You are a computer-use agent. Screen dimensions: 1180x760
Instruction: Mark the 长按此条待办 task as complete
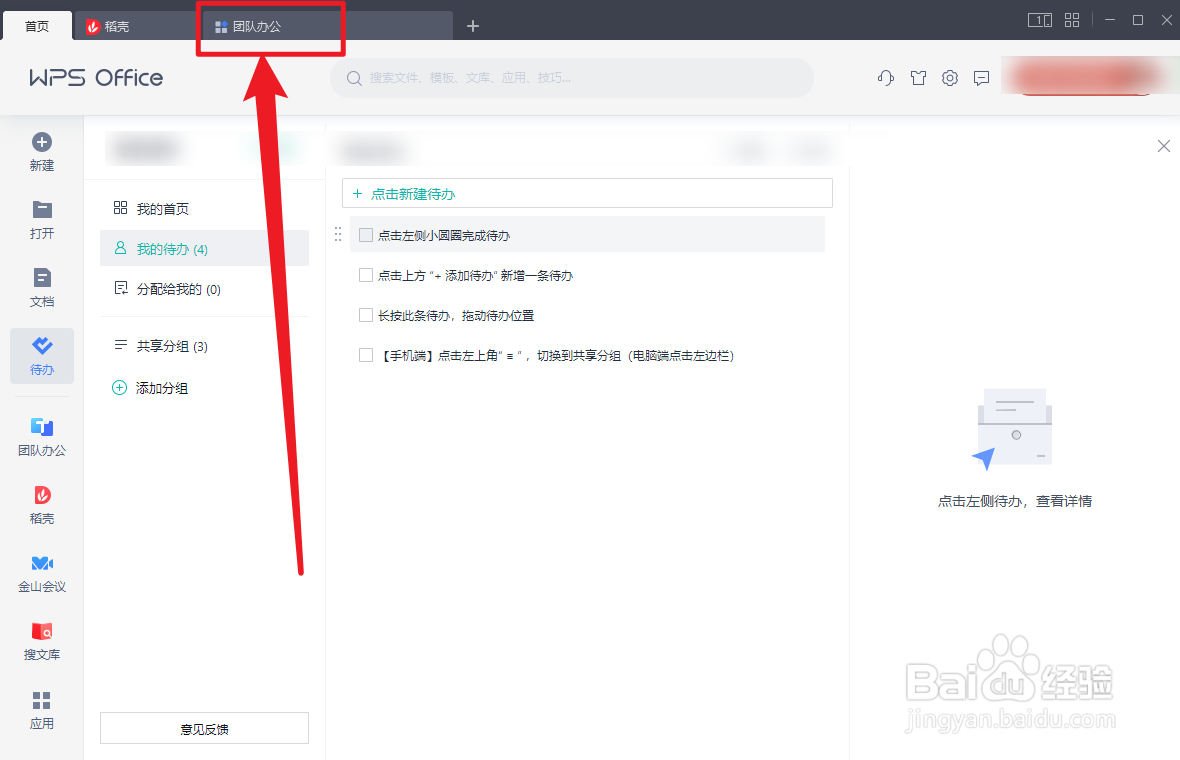point(365,314)
